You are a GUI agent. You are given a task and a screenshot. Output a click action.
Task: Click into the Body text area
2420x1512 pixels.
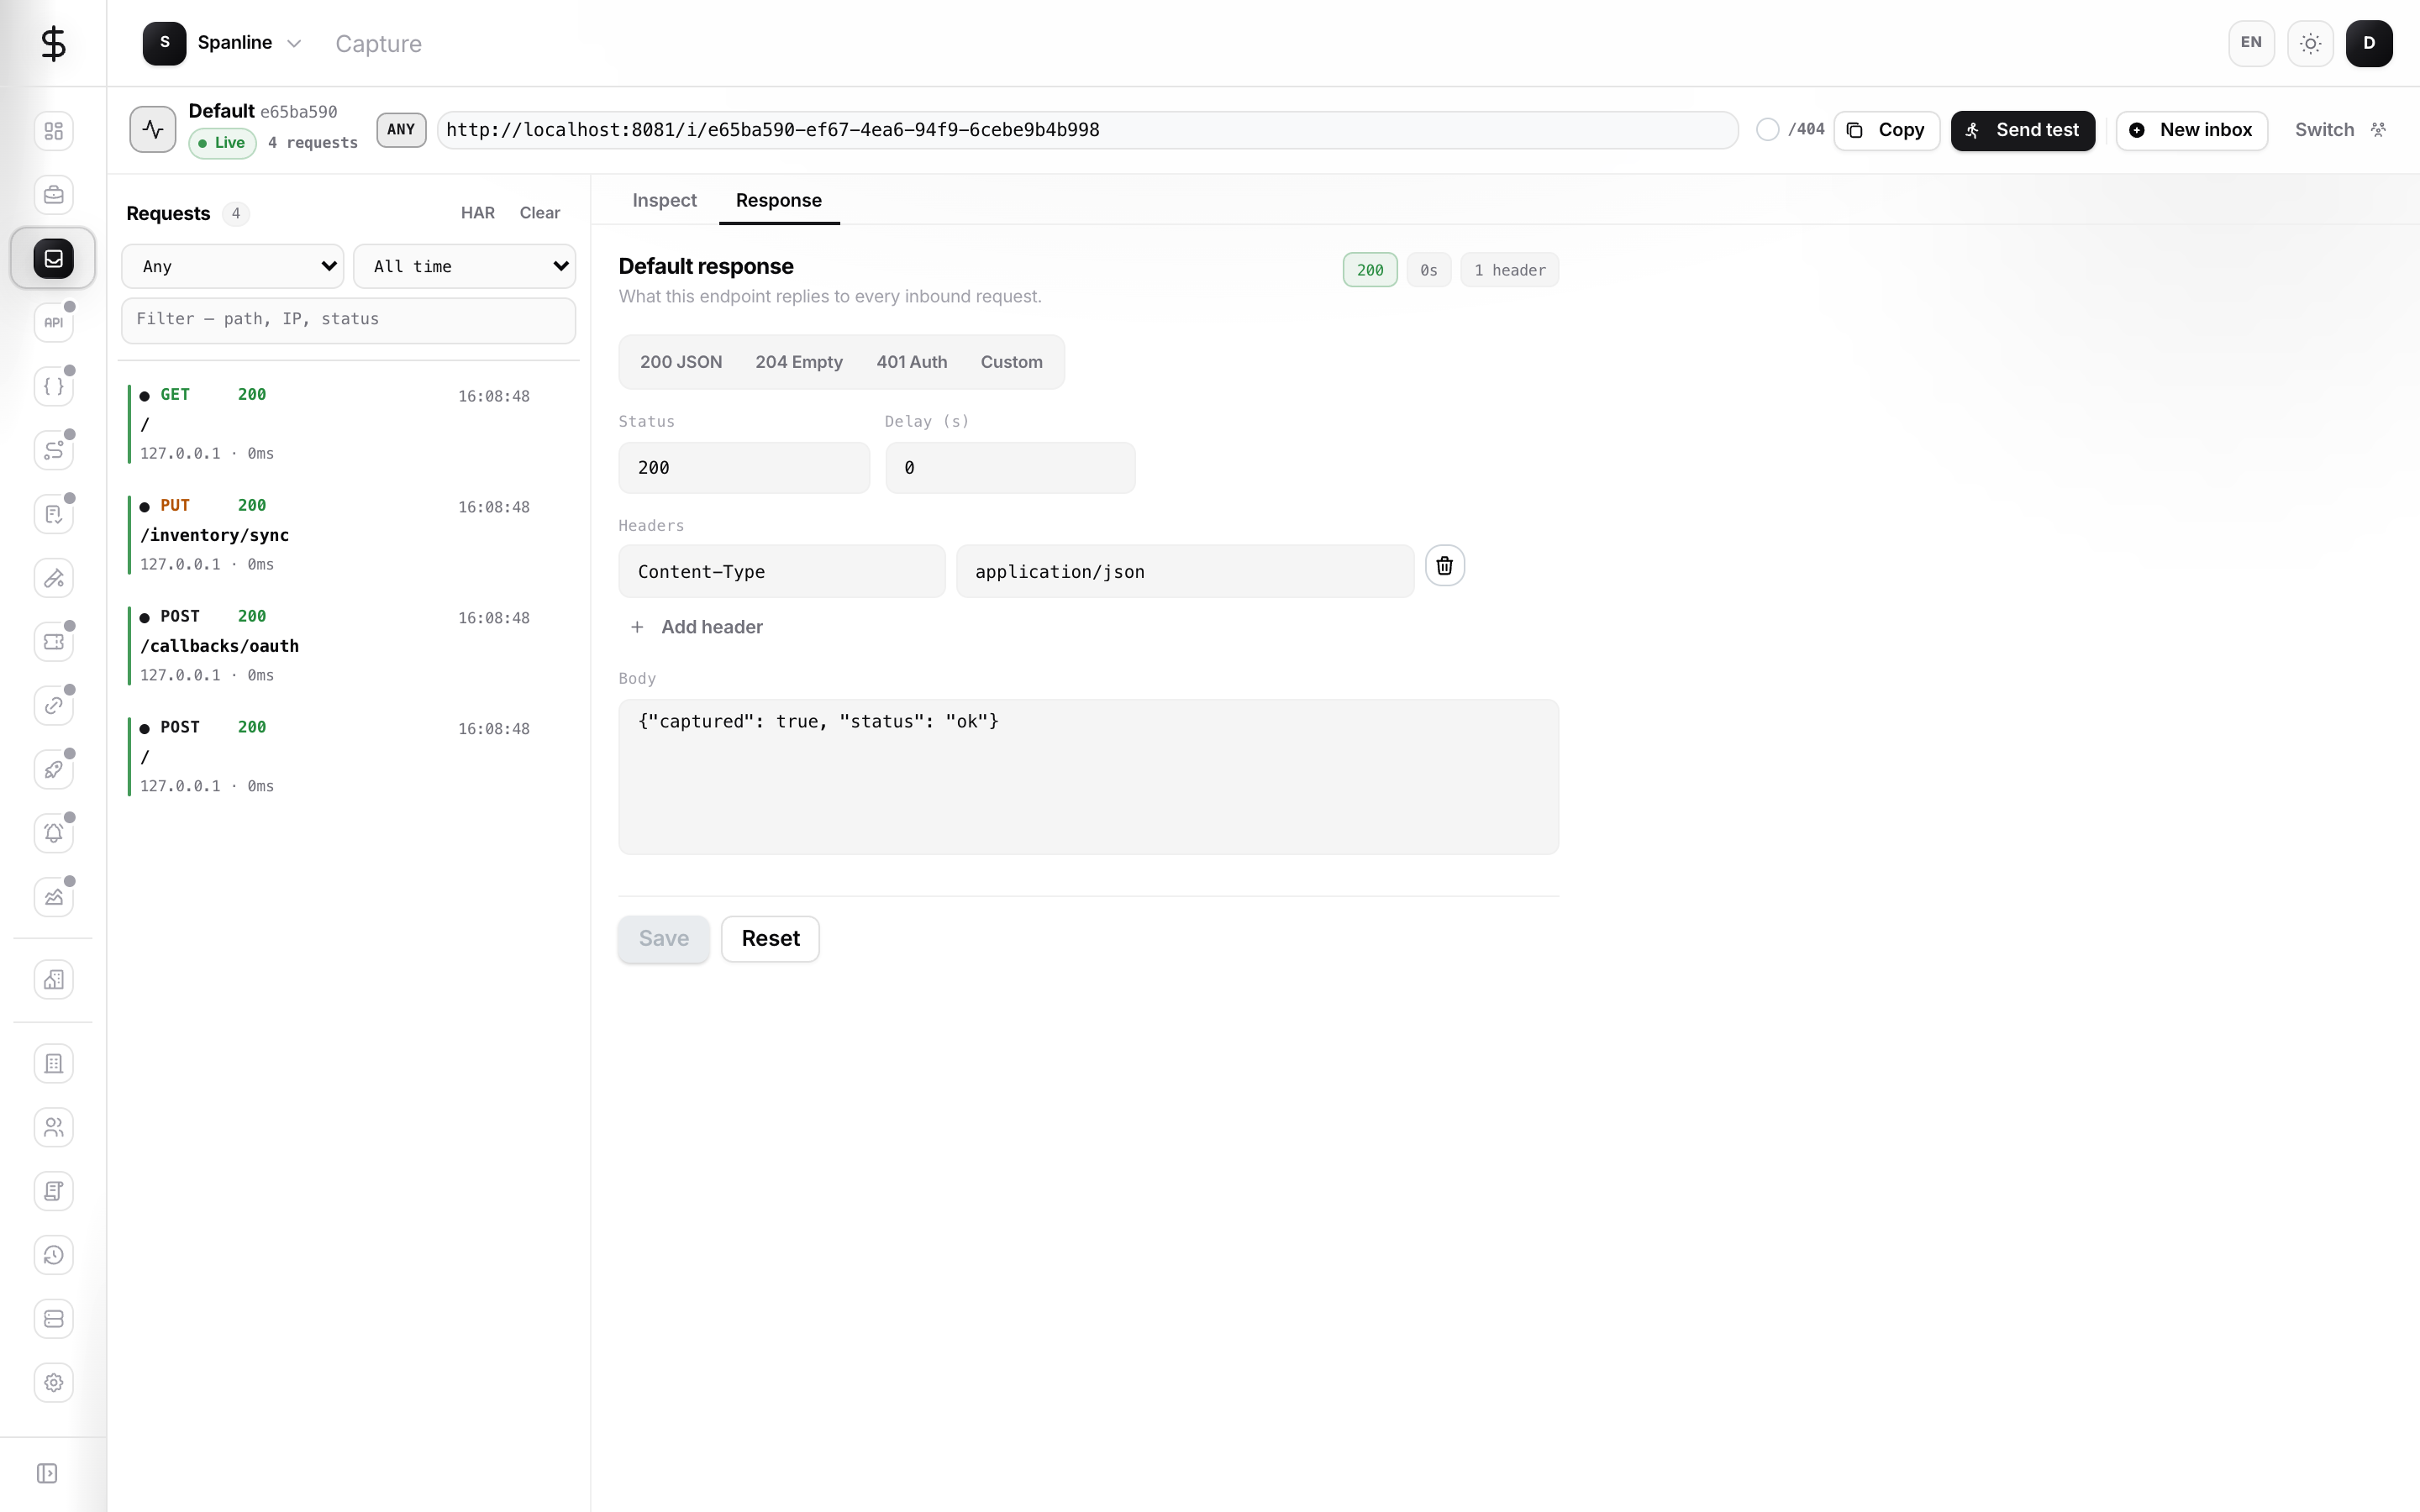(x=1088, y=777)
